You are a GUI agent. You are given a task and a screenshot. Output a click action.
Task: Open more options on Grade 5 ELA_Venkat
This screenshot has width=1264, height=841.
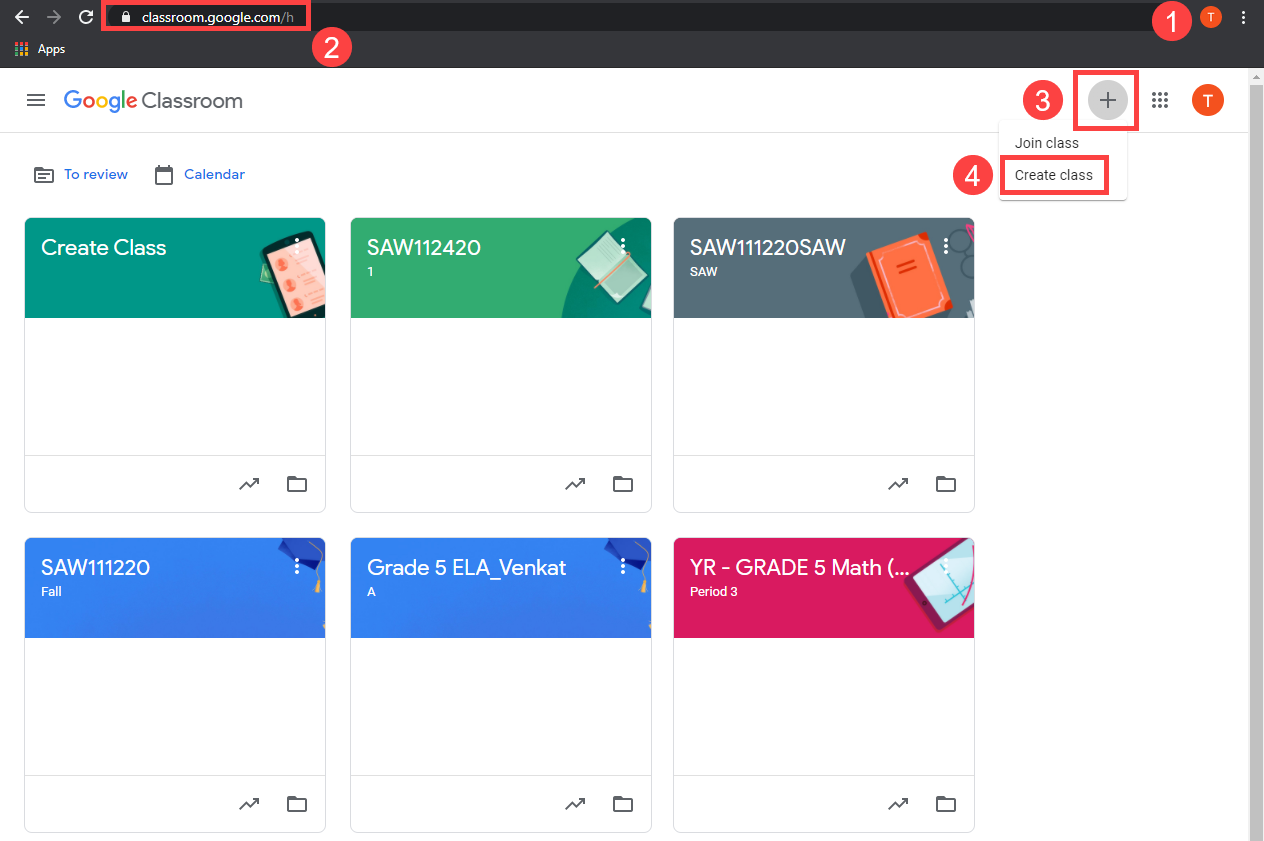point(623,566)
